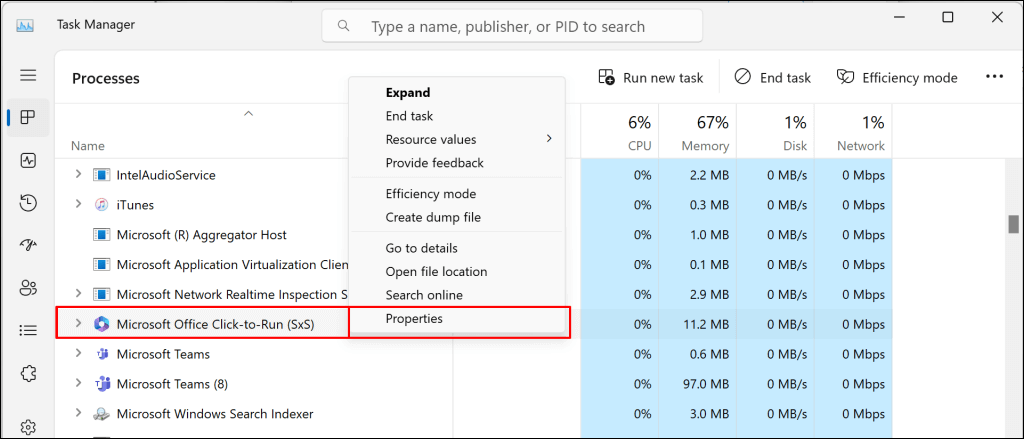The image size is (1024, 439).
Task: Expand the Microsoft Teams row showing 0.6 MB
Action: click(x=78, y=353)
